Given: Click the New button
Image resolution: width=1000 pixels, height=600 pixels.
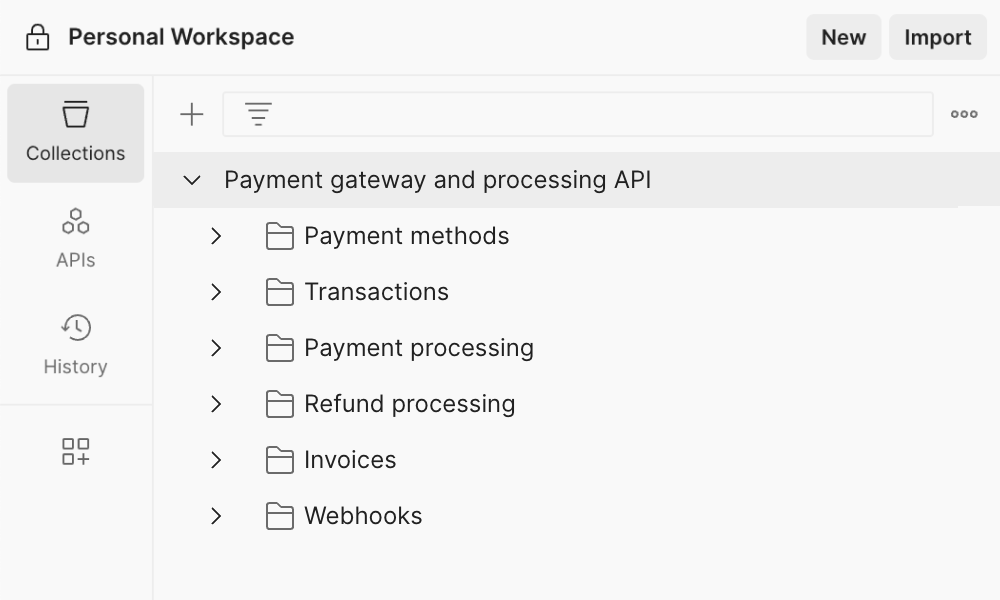Looking at the screenshot, I should [843, 38].
